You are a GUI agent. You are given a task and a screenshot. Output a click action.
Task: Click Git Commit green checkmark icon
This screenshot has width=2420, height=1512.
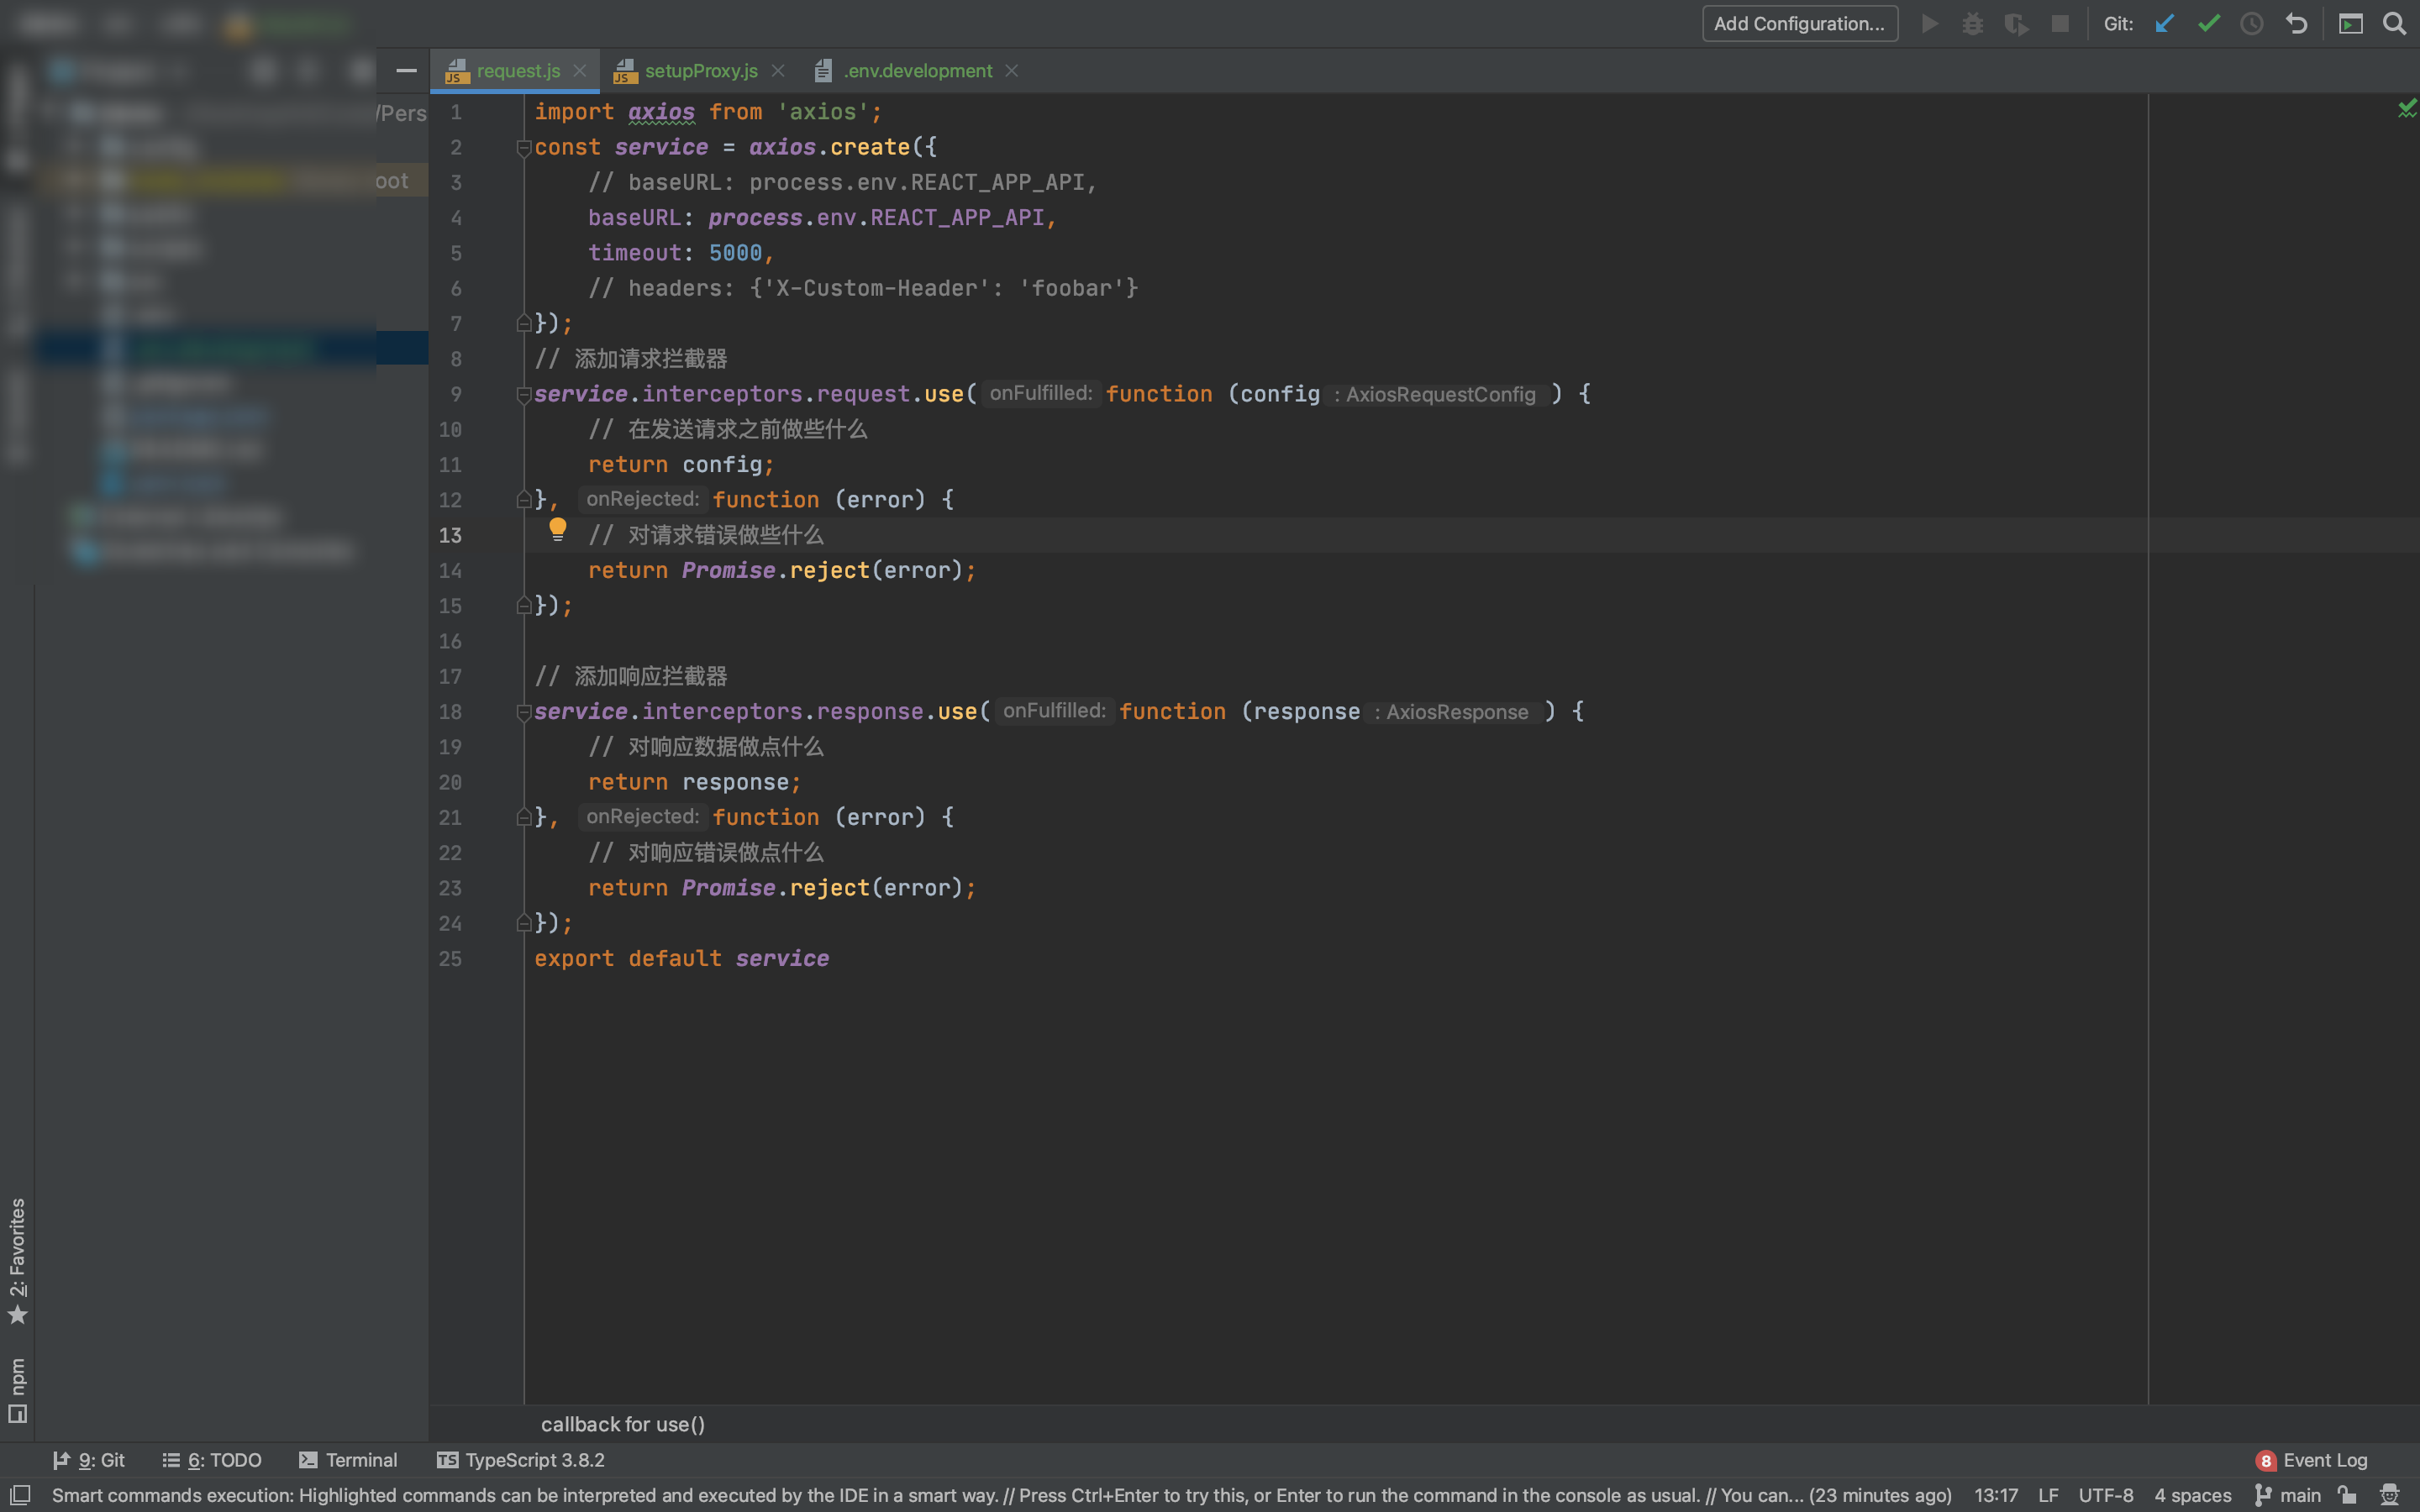pyautogui.click(x=2209, y=24)
